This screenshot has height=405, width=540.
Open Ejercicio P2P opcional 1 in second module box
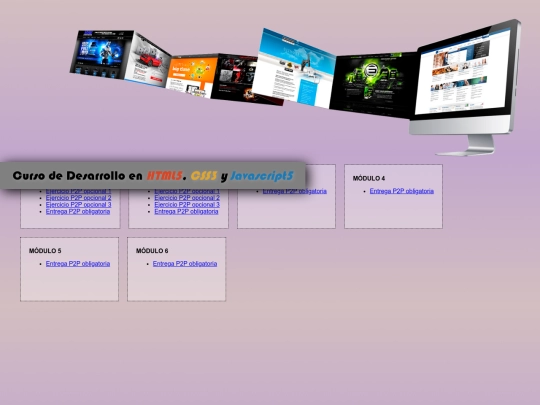point(187,191)
